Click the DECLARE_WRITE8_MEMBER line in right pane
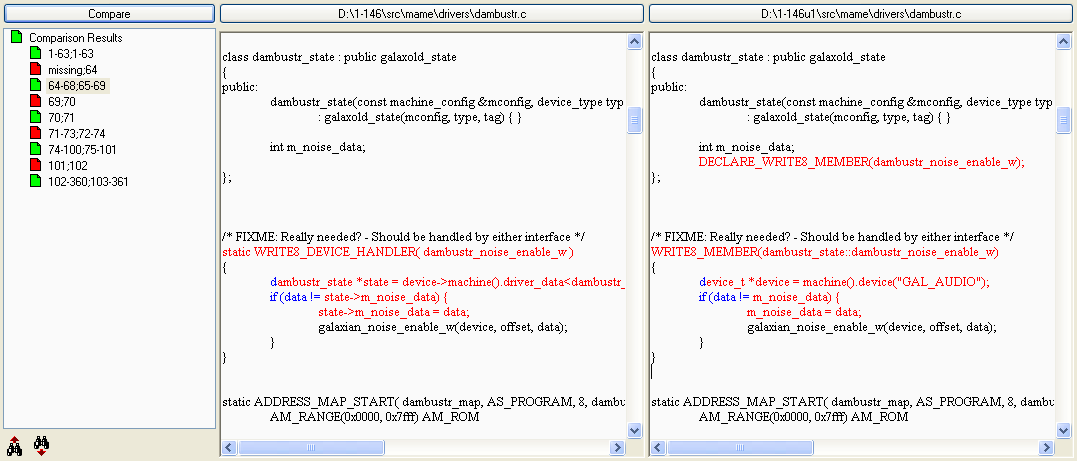Image resolution: width=1077 pixels, height=461 pixels. [861, 161]
